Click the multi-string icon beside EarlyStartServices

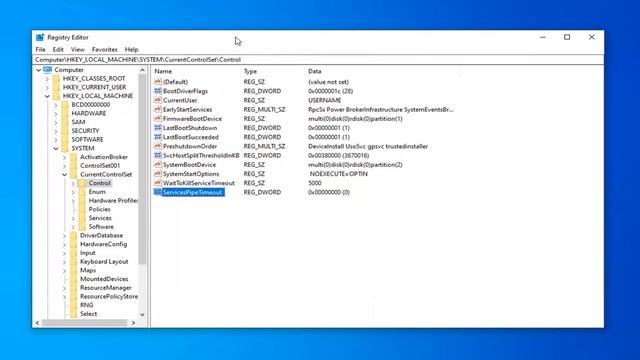pyautogui.click(x=158, y=109)
